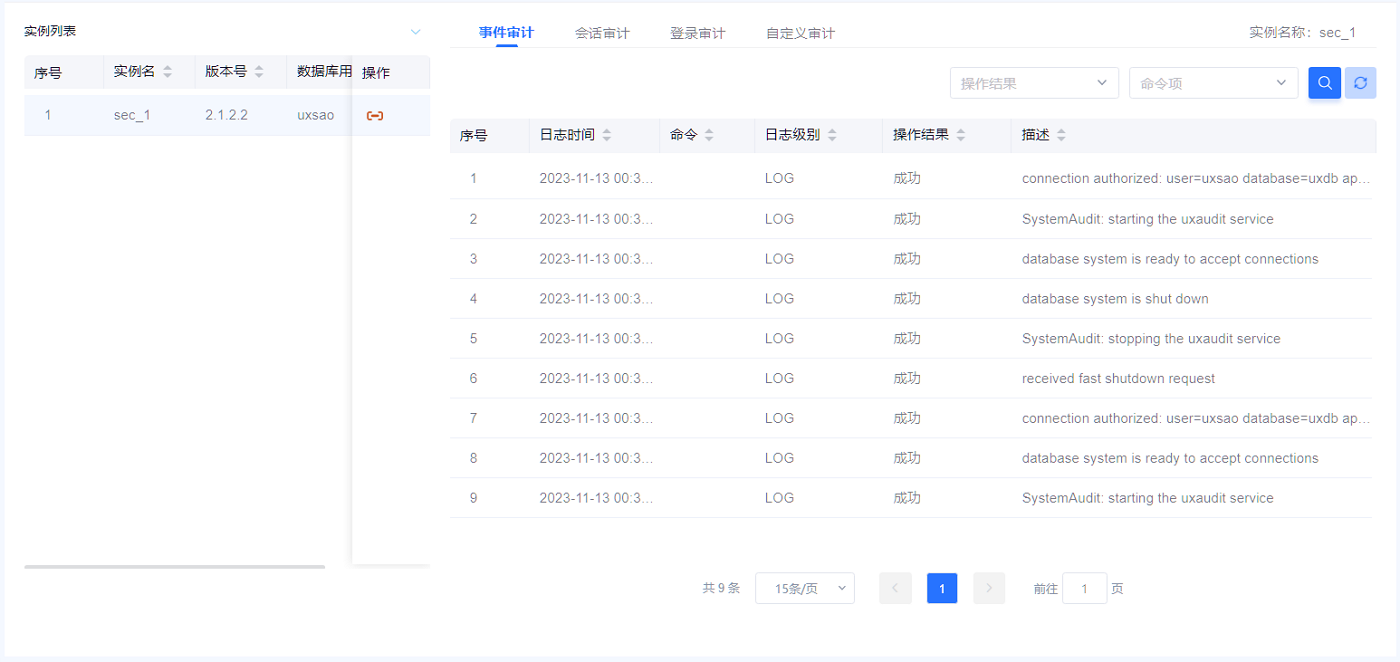The width and height of the screenshot is (1400, 662).
Task: Click the blue search magnifier button
Action: click(x=1324, y=83)
